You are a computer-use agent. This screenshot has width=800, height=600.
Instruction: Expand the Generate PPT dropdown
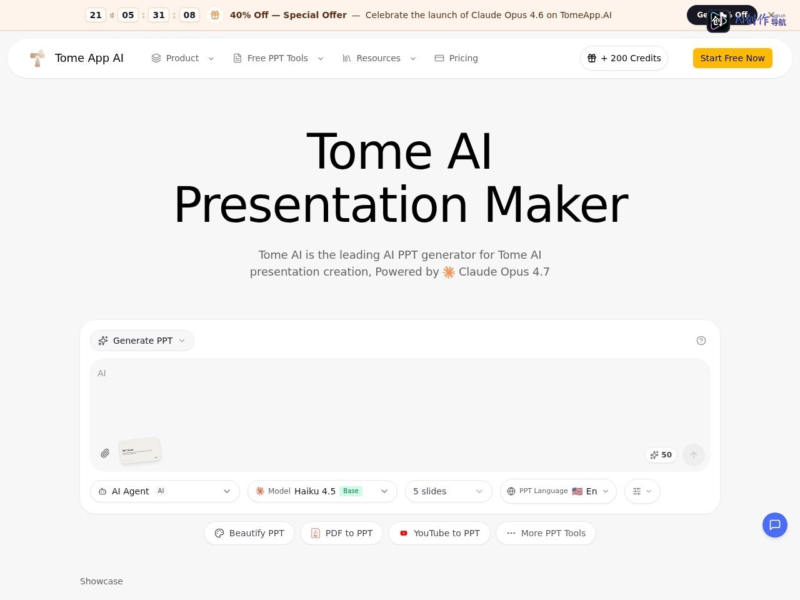[142, 341]
